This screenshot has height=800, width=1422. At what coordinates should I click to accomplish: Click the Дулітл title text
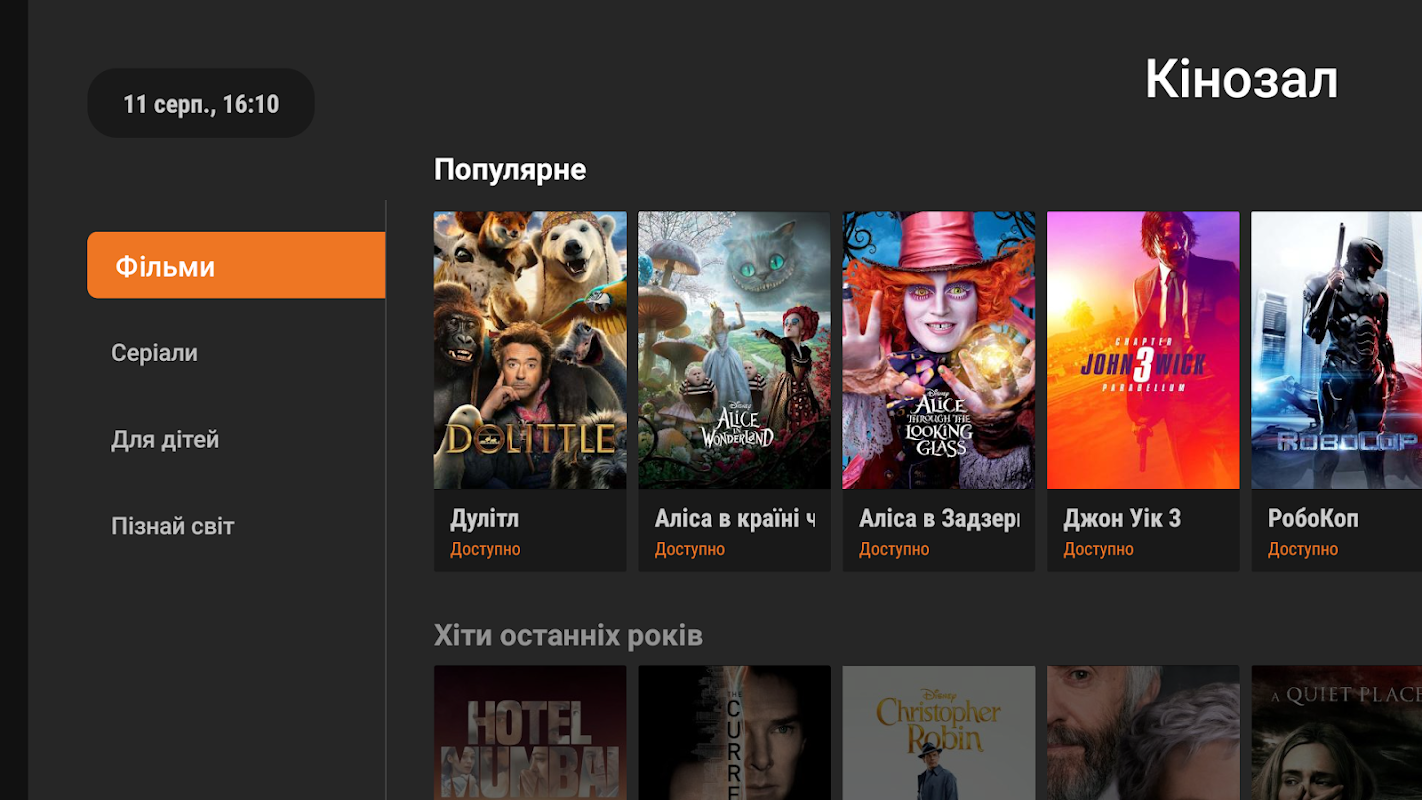coord(484,518)
